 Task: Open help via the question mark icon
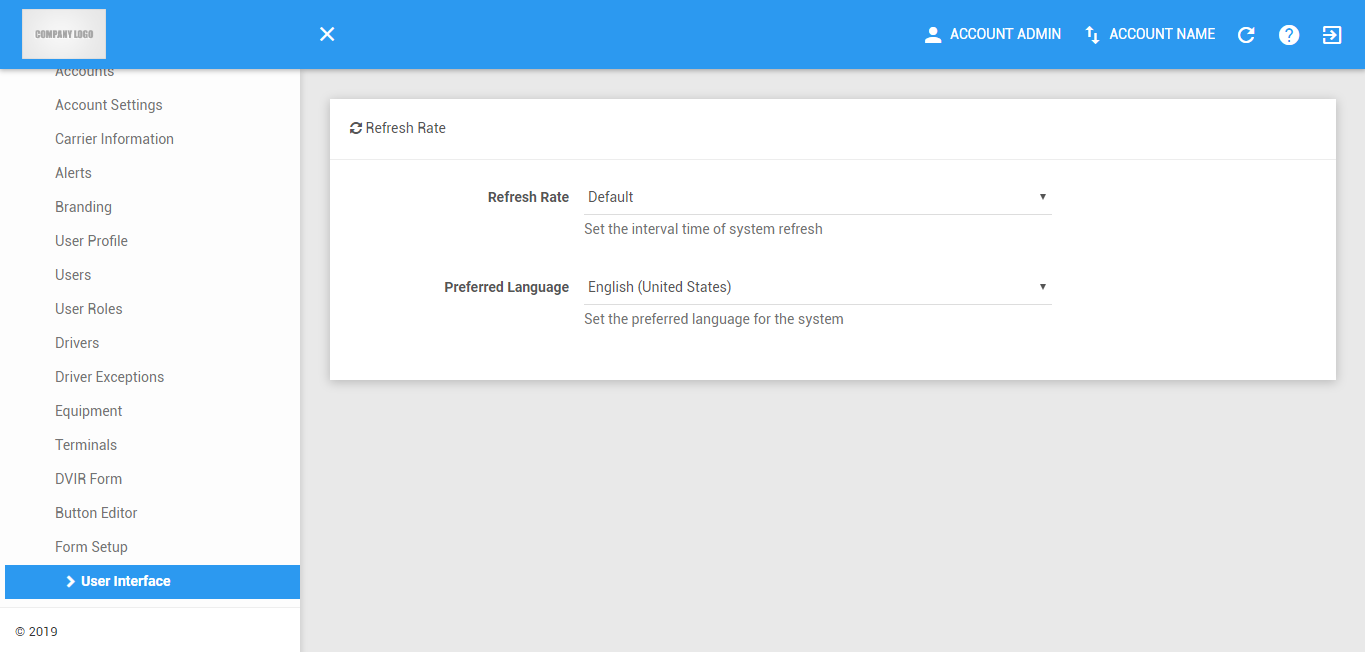click(1289, 35)
